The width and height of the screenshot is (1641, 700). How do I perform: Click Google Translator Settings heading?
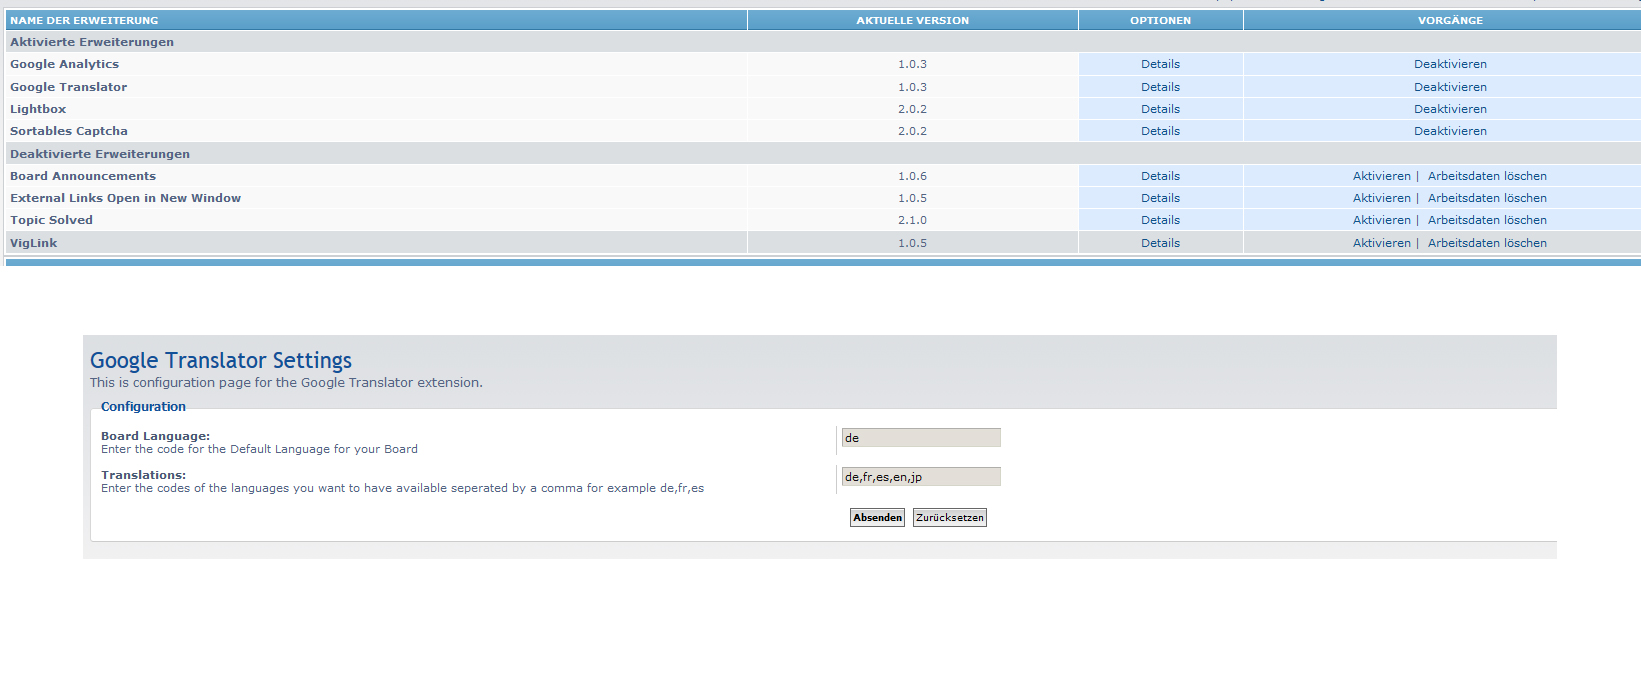[x=221, y=360]
